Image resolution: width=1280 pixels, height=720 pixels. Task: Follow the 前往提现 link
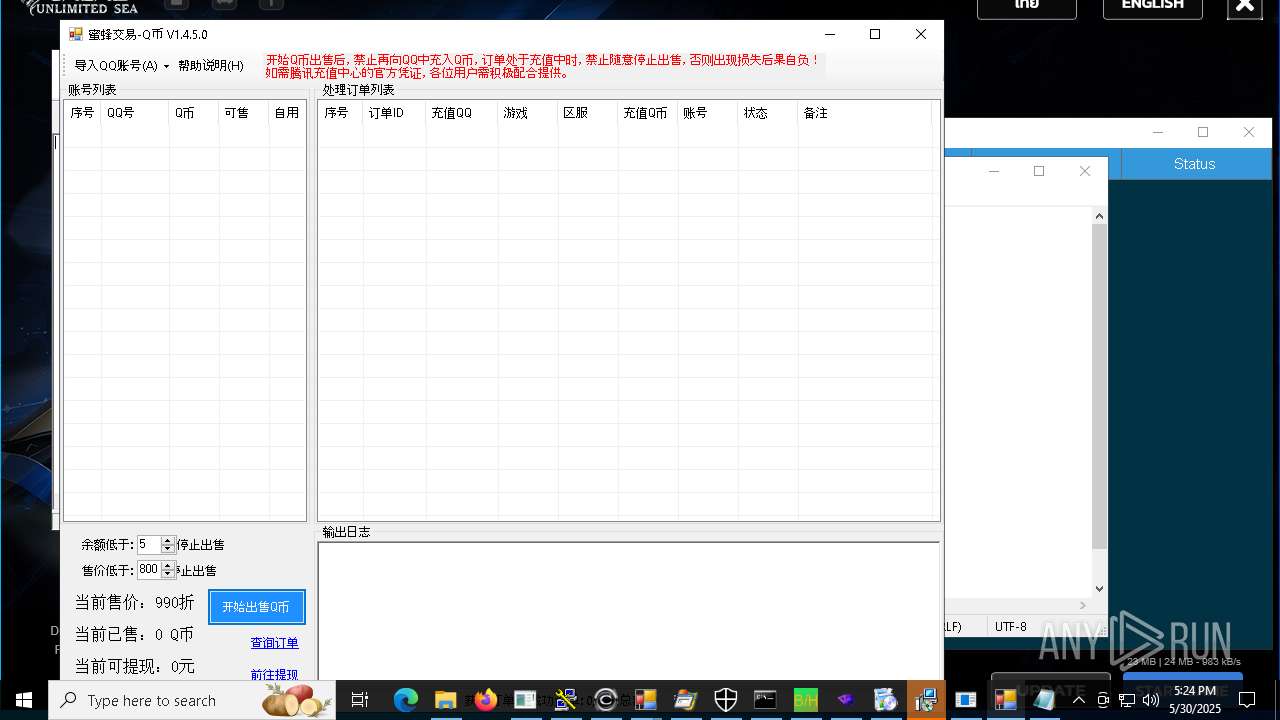pyautogui.click(x=274, y=675)
